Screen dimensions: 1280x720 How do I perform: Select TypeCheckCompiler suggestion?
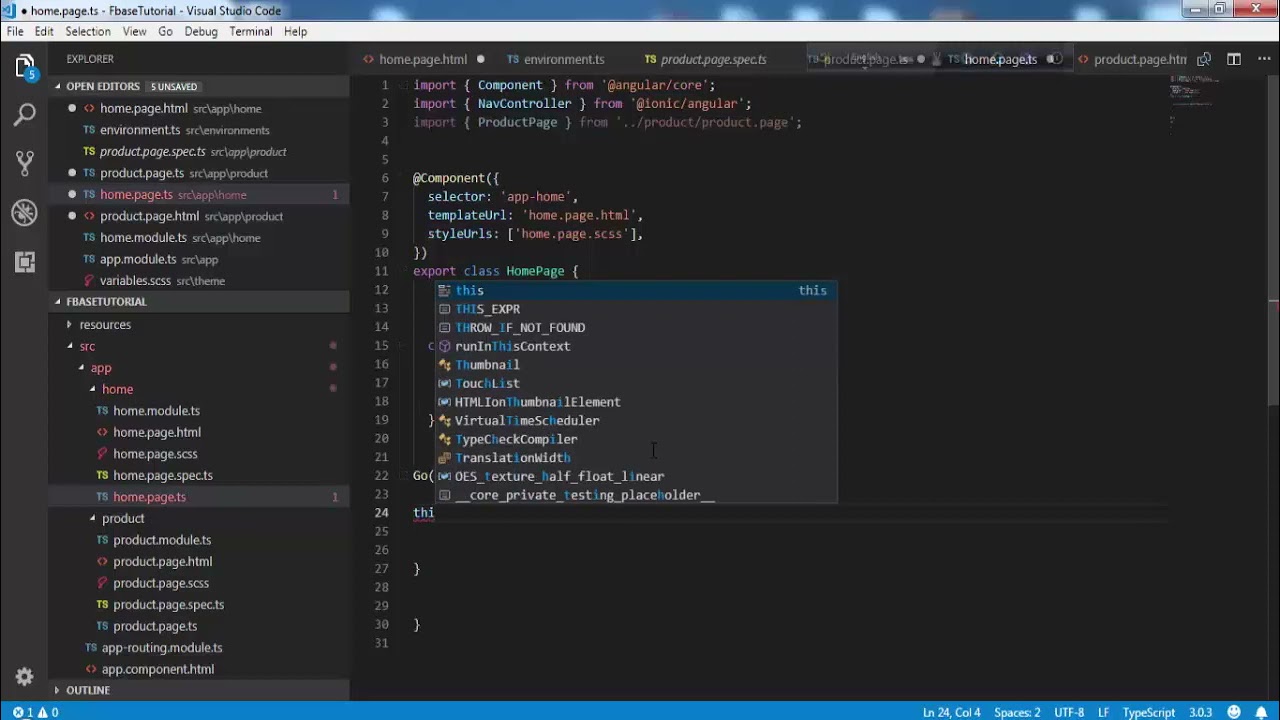tap(635, 439)
